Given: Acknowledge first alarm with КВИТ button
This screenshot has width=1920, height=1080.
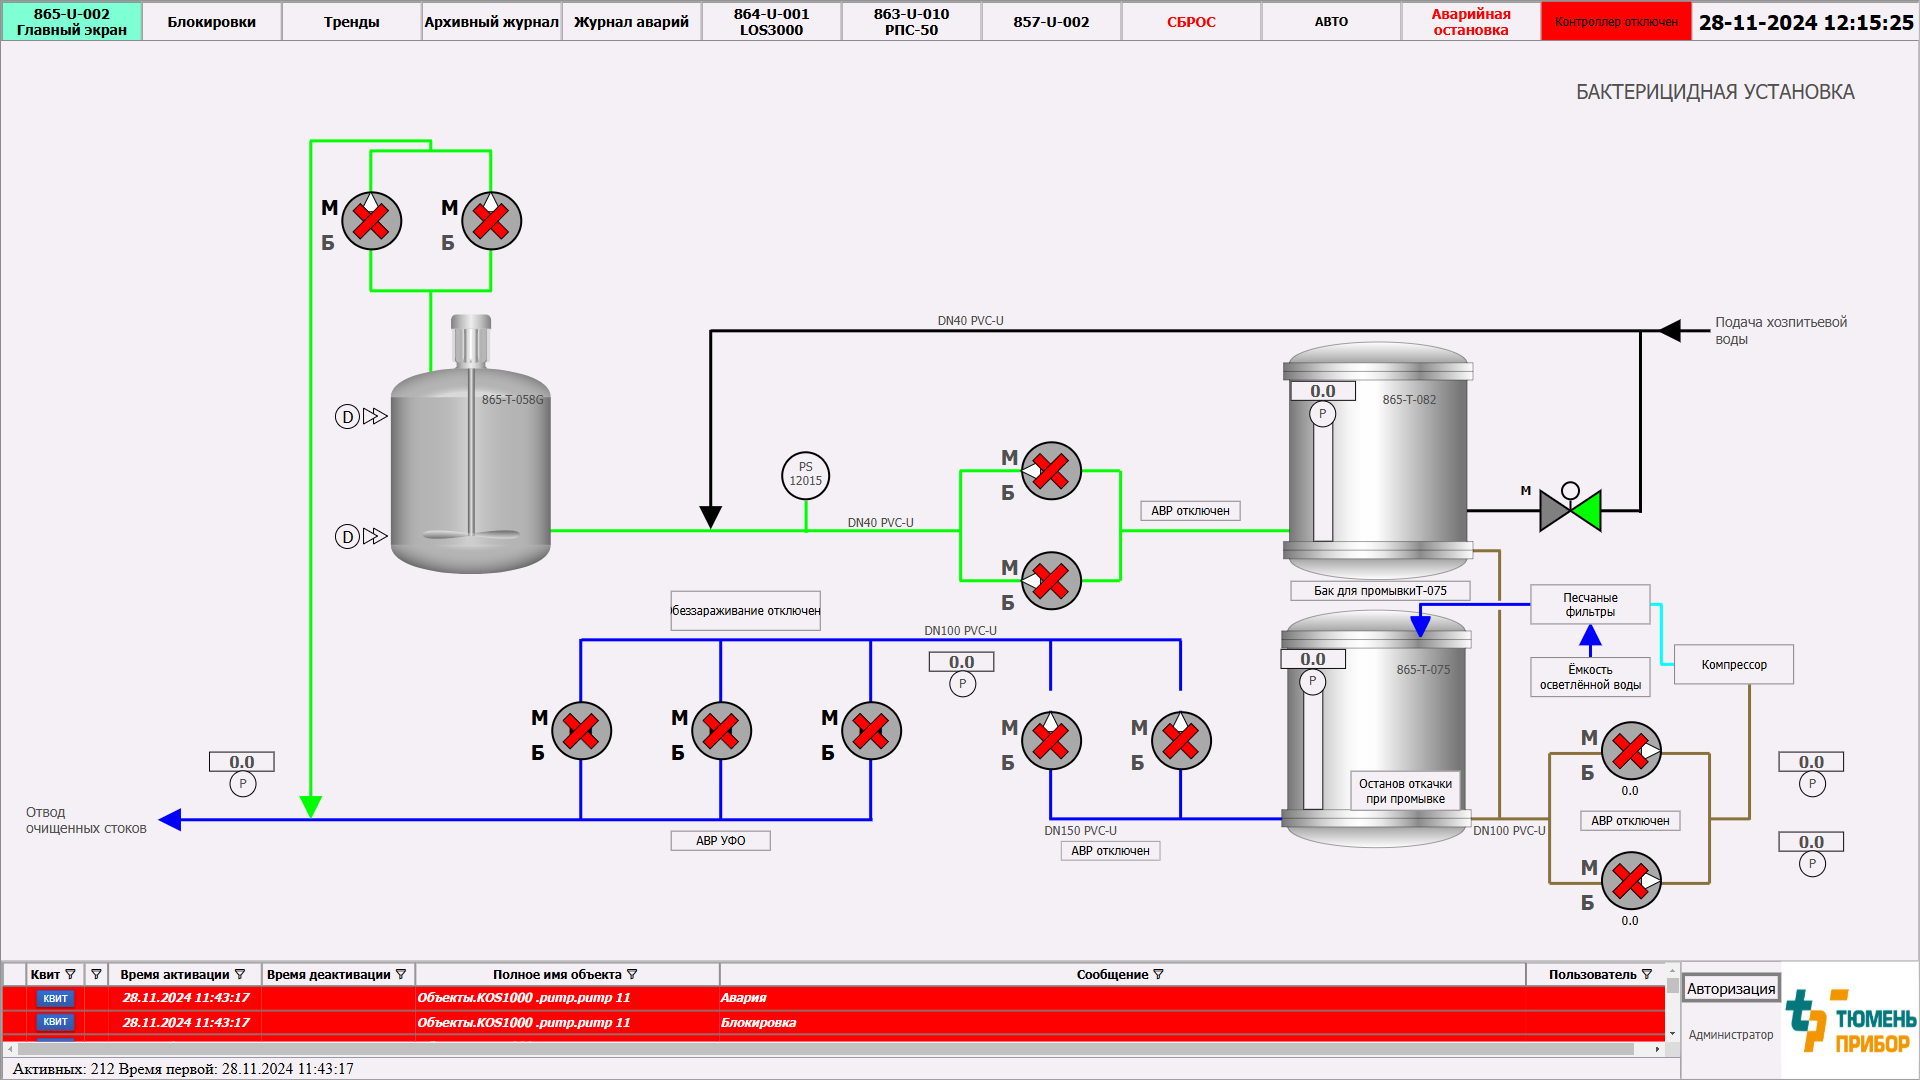Looking at the screenshot, I should 55,998.
